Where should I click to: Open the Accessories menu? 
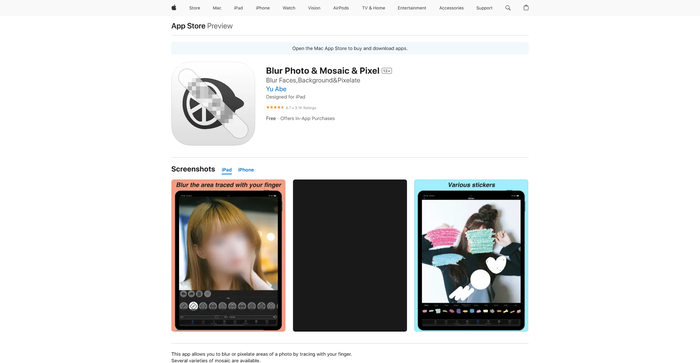(451, 8)
